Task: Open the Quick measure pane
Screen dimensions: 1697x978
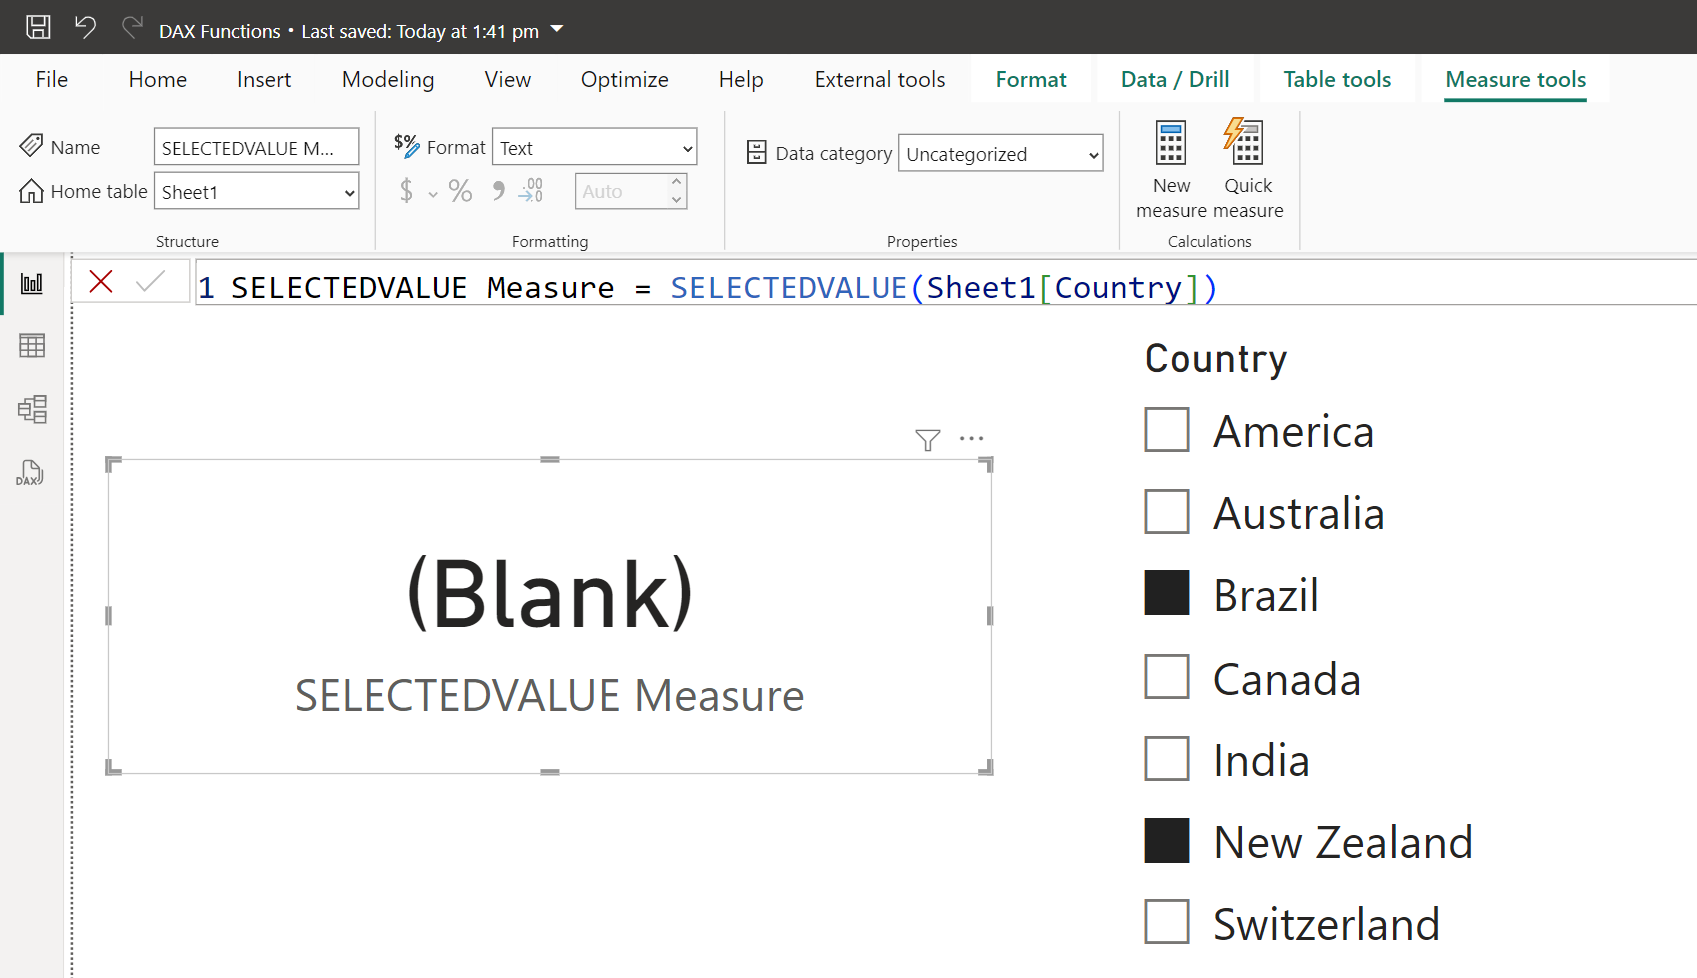Action: (x=1246, y=168)
